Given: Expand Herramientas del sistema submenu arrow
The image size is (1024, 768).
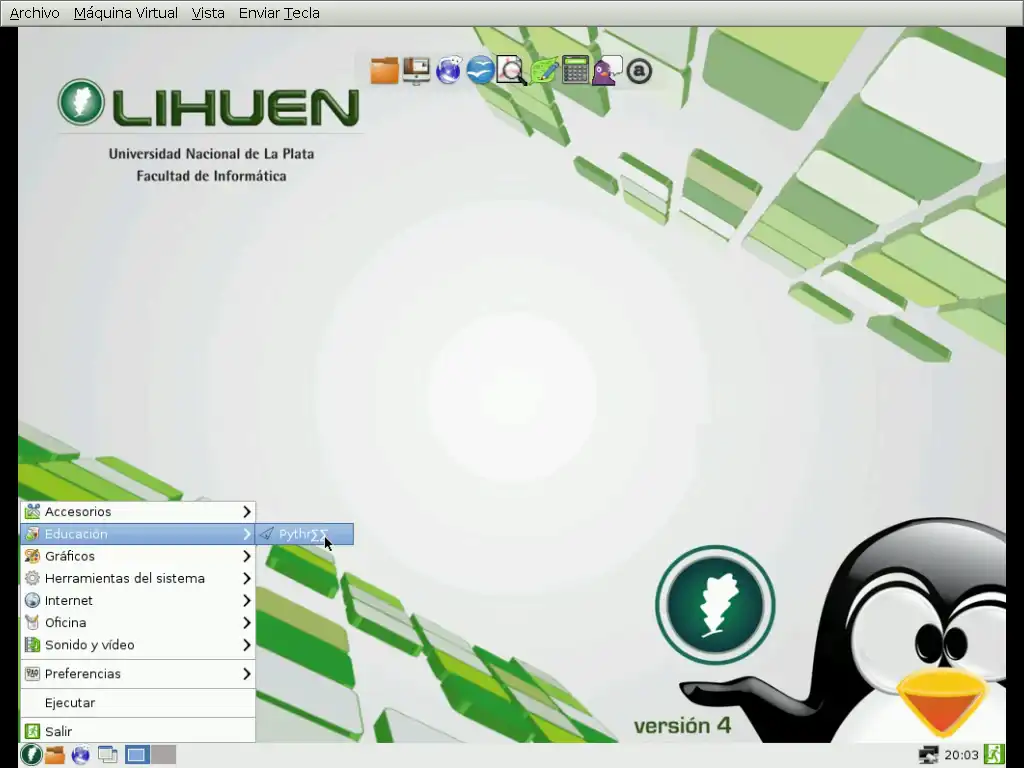Looking at the screenshot, I should [x=246, y=578].
